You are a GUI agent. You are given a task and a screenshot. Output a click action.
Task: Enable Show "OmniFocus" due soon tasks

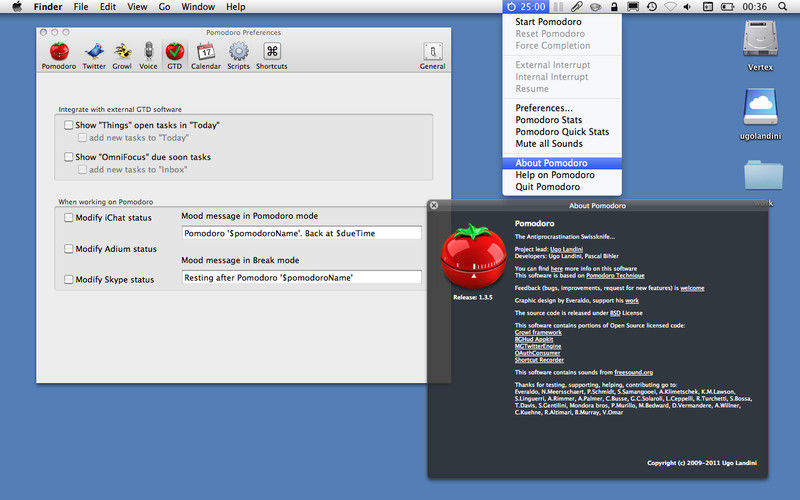[68, 157]
